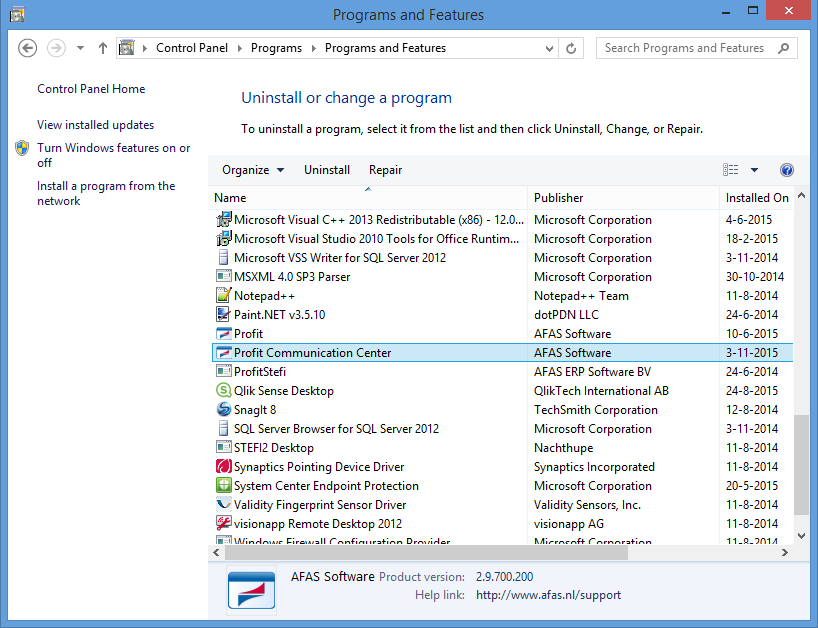Click installed date 30-10-2014
This screenshot has width=818, height=628.
[755, 276]
